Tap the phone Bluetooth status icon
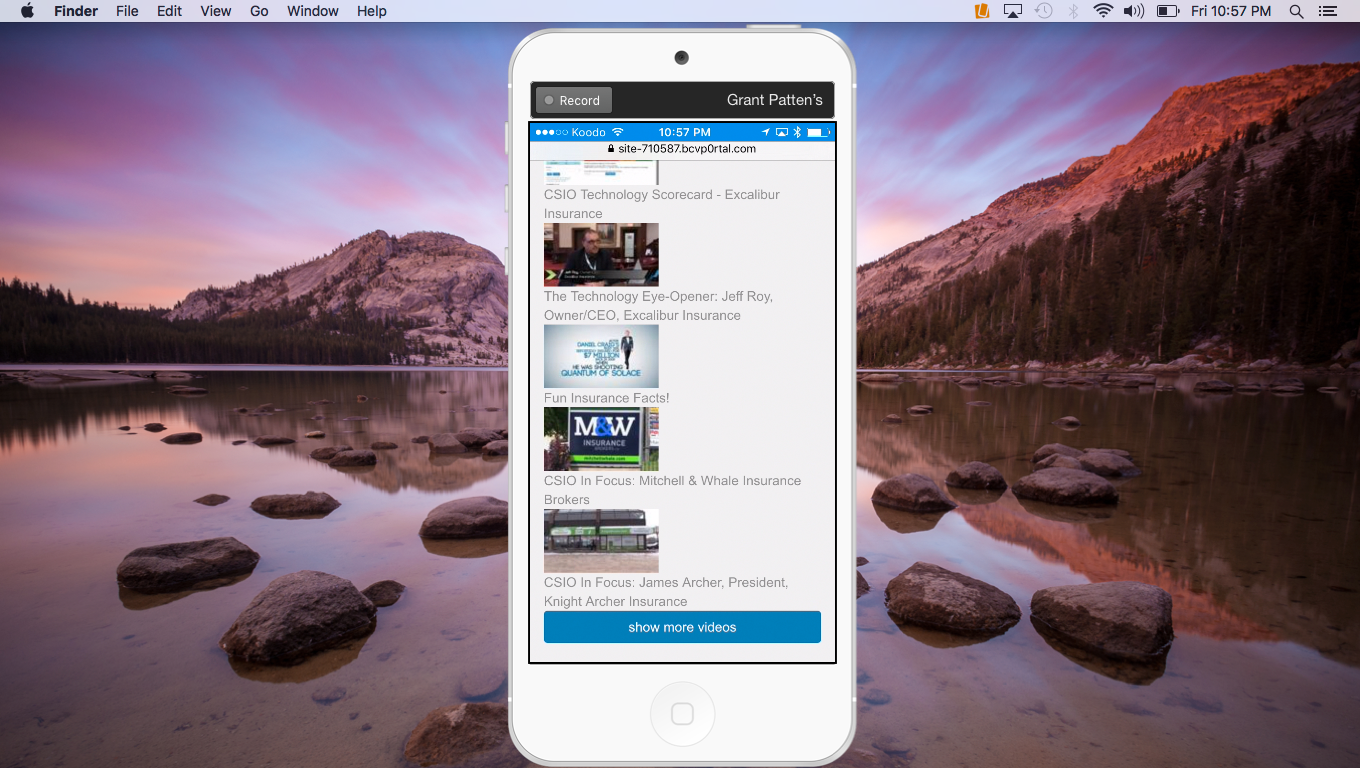The height and width of the screenshot is (768, 1360). pyautogui.click(x=797, y=132)
